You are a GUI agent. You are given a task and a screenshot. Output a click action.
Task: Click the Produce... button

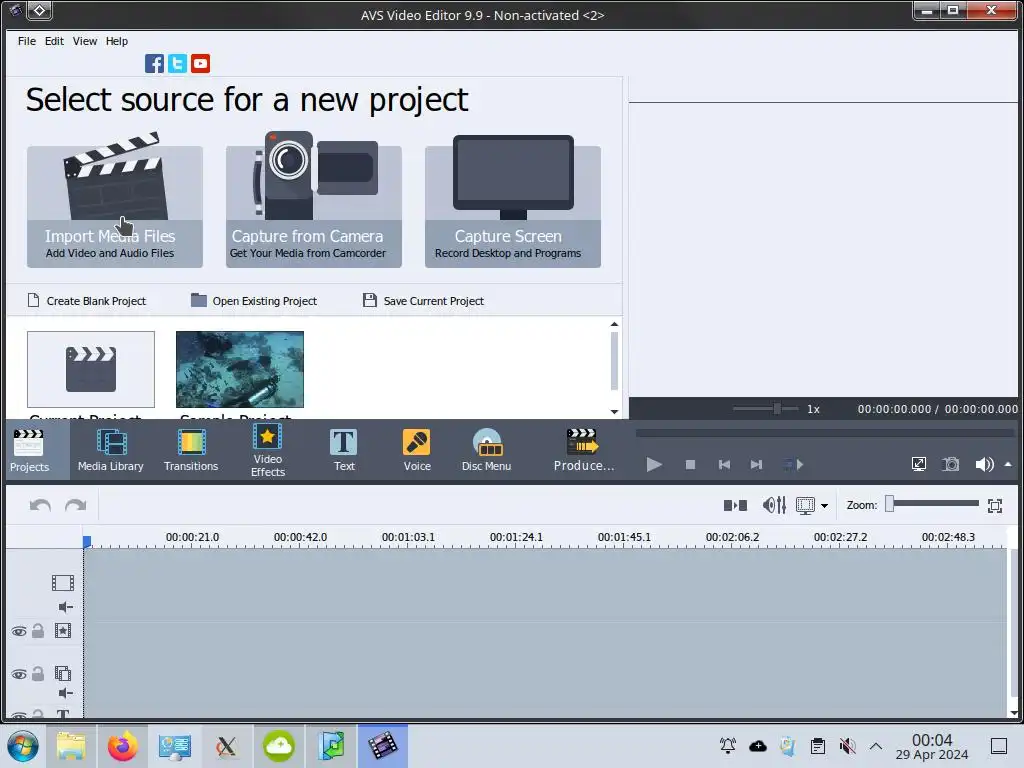pos(583,451)
